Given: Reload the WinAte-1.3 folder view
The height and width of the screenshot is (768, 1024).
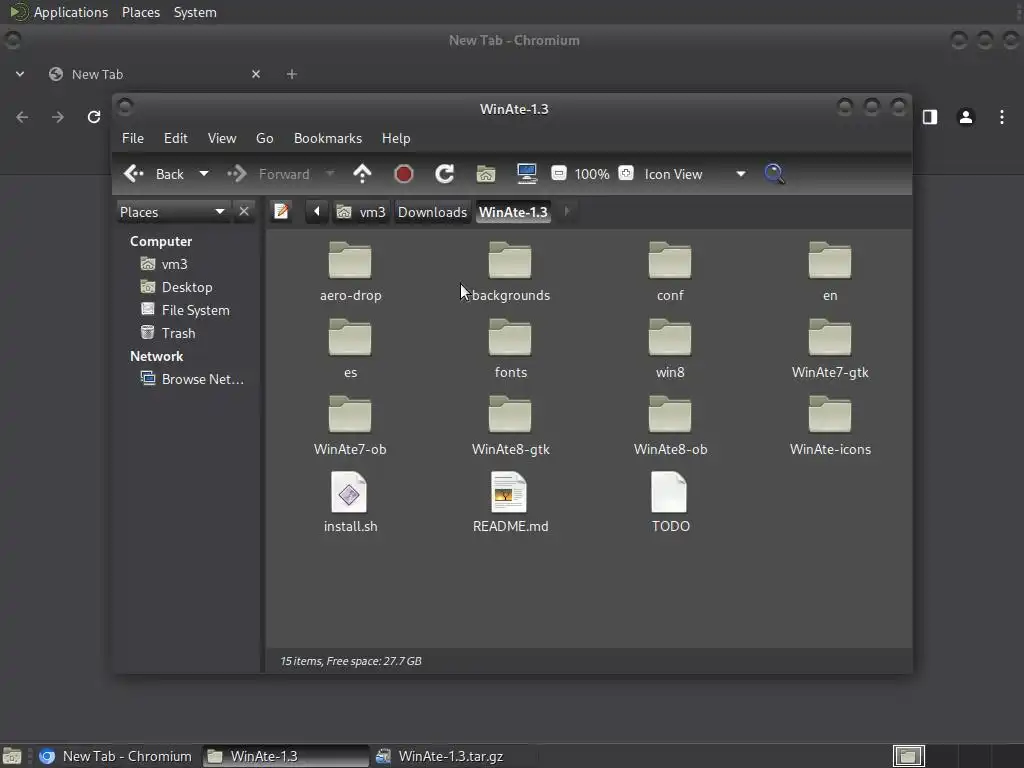Looking at the screenshot, I should coord(445,174).
